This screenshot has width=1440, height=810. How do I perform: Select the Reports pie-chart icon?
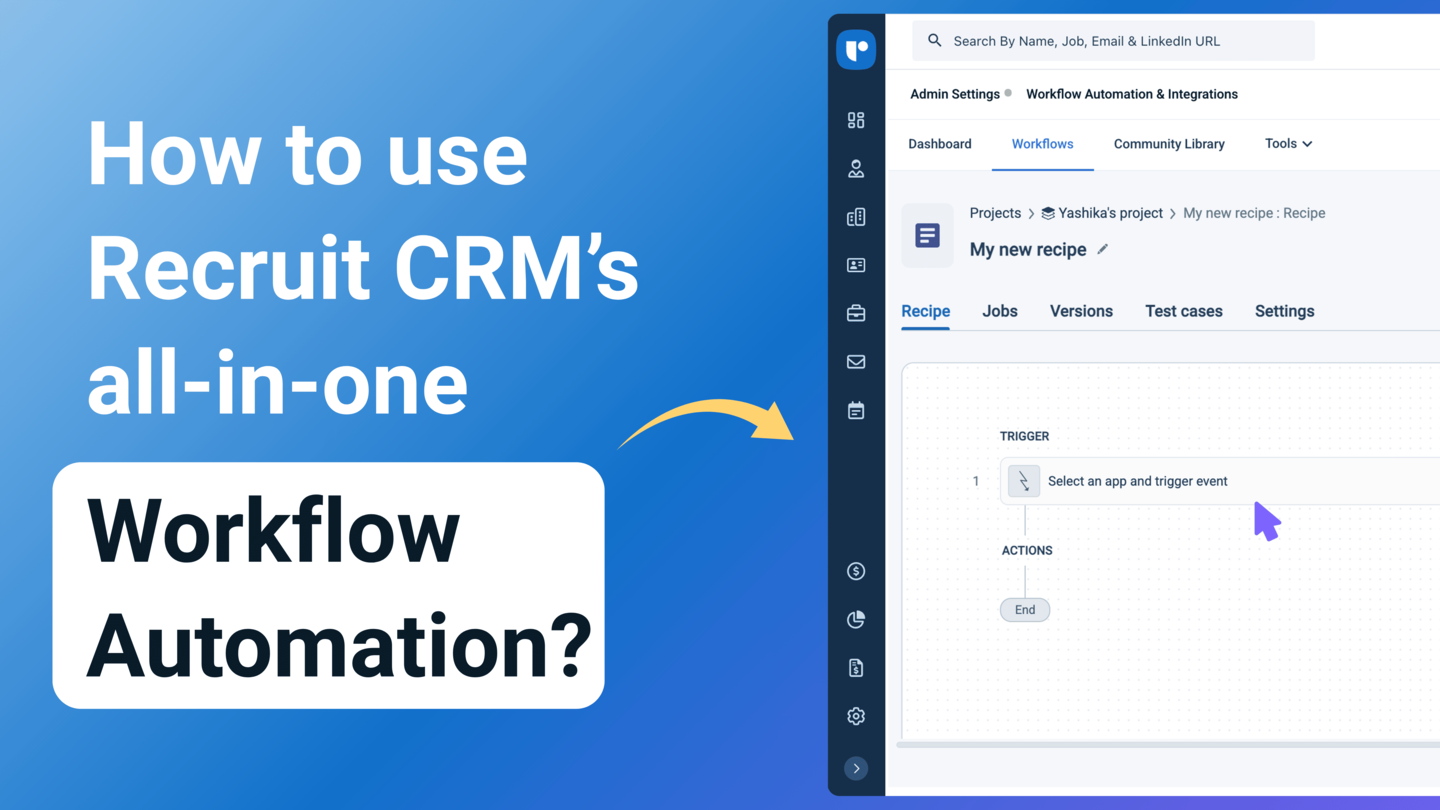(x=856, y=619)
